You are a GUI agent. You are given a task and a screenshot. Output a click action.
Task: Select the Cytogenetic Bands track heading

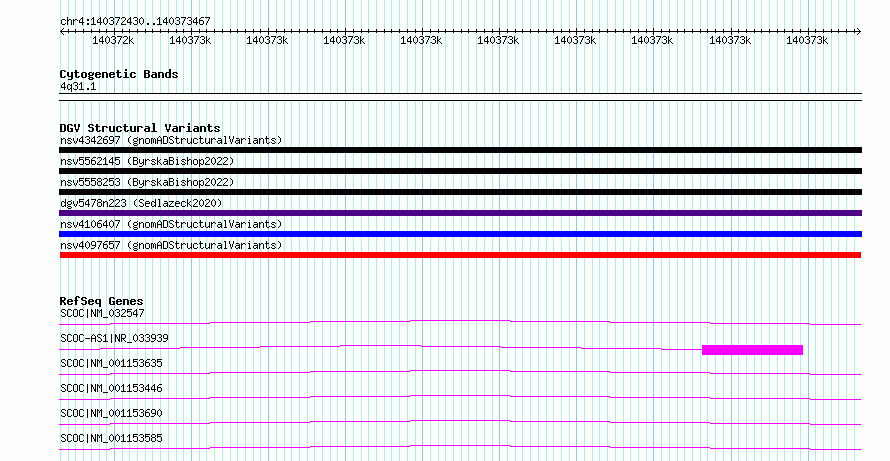pos(119,74)
